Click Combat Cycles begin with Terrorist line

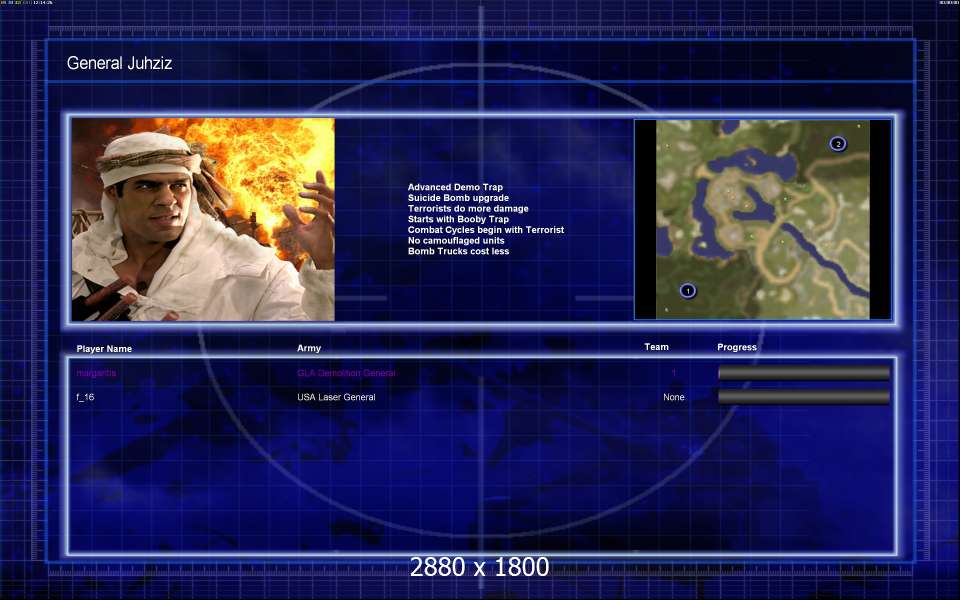[x=486, y=230]
